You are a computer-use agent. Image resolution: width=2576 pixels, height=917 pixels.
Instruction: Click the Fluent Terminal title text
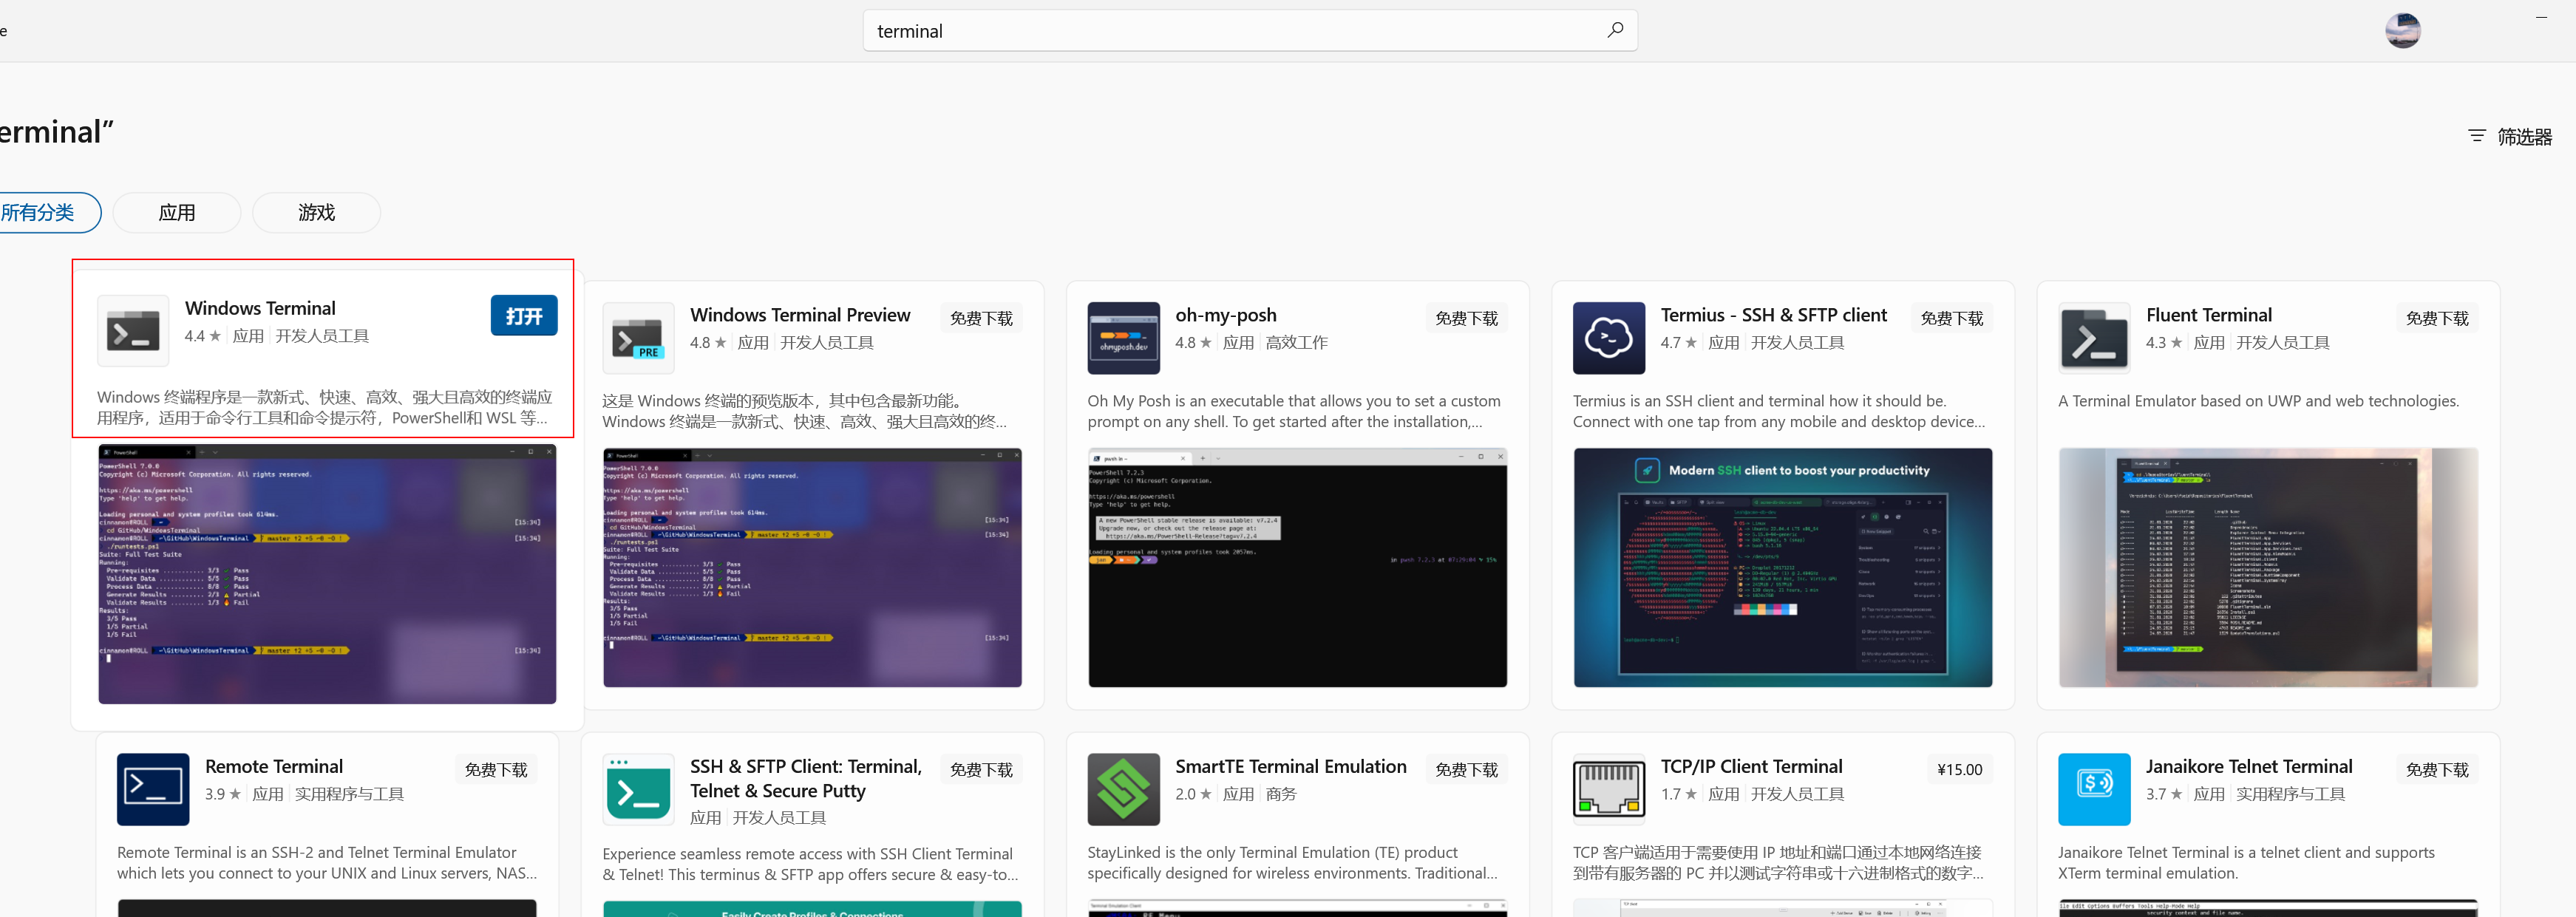tap(2208, 315)
